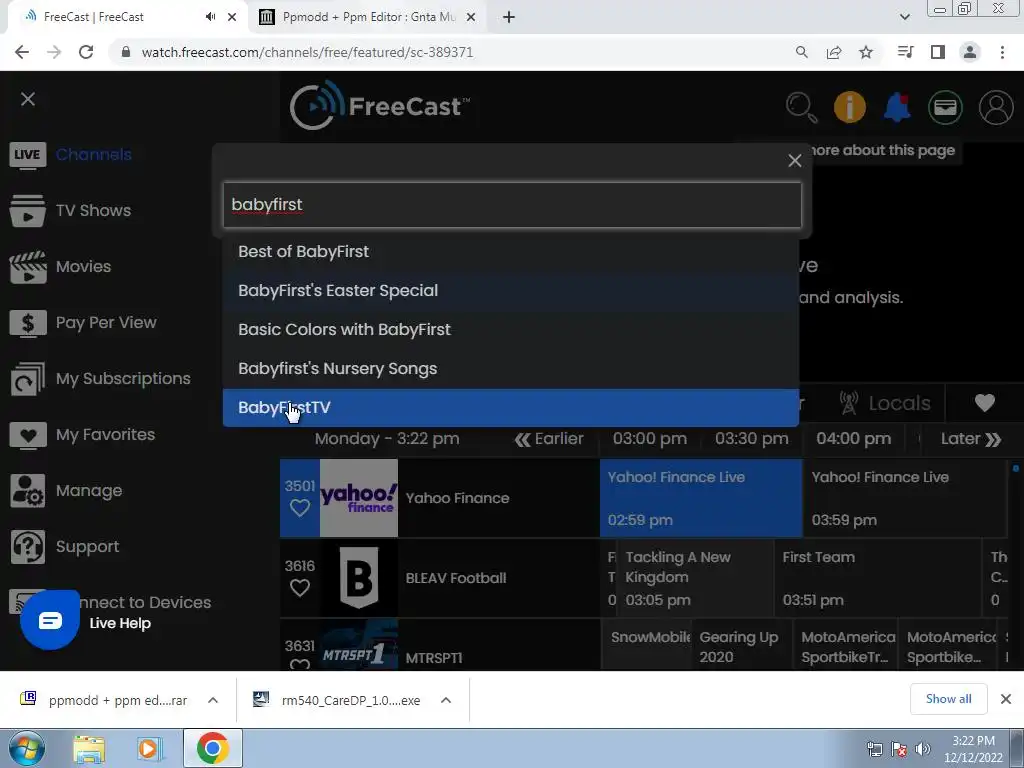The image size is (1024, 768).
Task: Click the BLEAV Football channel logo
Action: pyautogui.click(x=359, y=578)
